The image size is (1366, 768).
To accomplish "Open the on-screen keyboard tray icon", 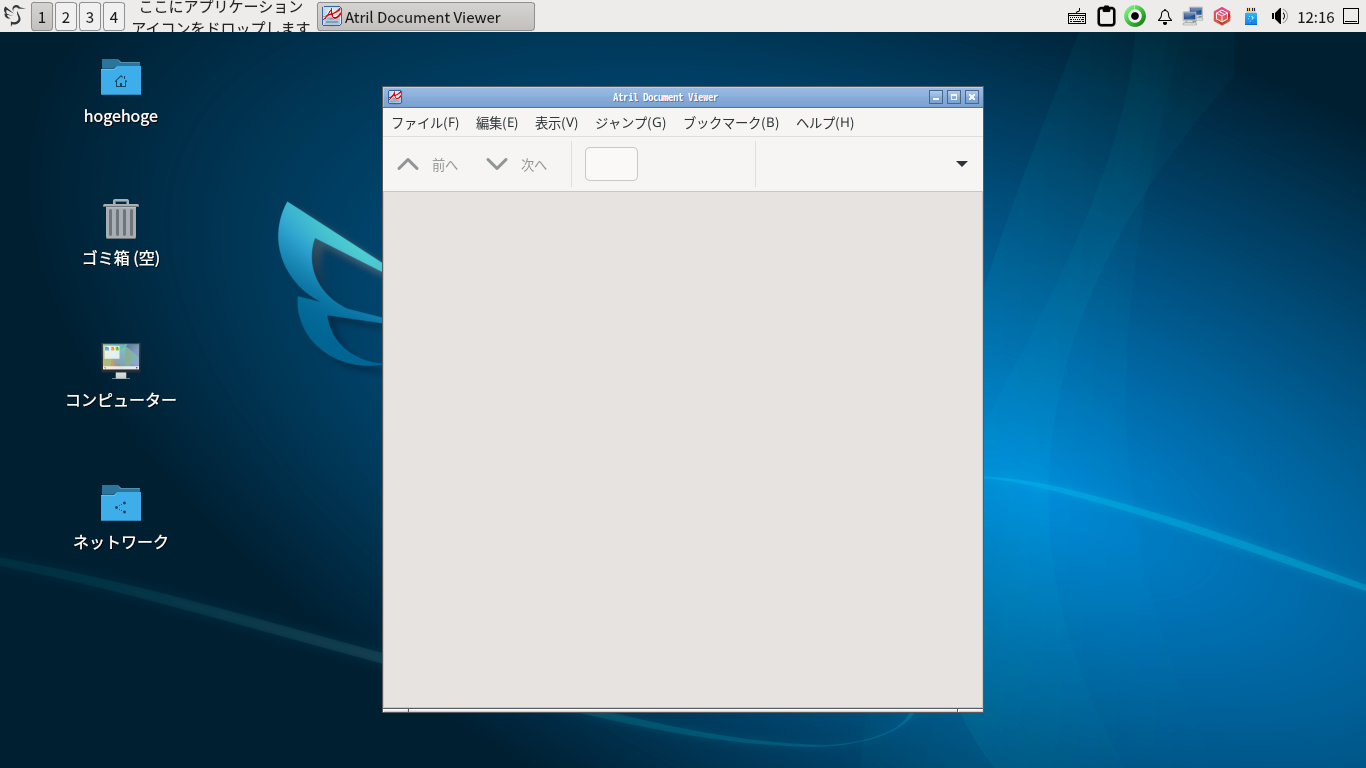I will coord(1077,17).
